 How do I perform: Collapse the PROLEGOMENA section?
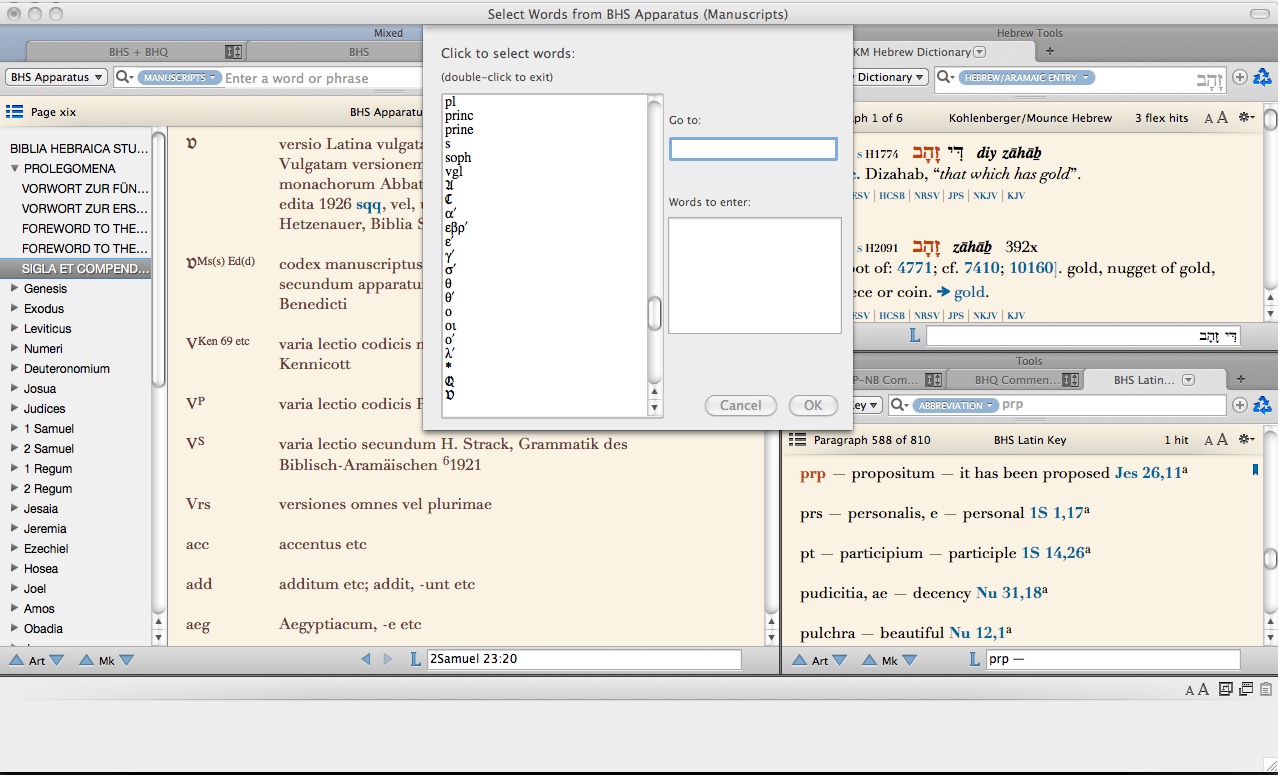click(x=14, y=169)
